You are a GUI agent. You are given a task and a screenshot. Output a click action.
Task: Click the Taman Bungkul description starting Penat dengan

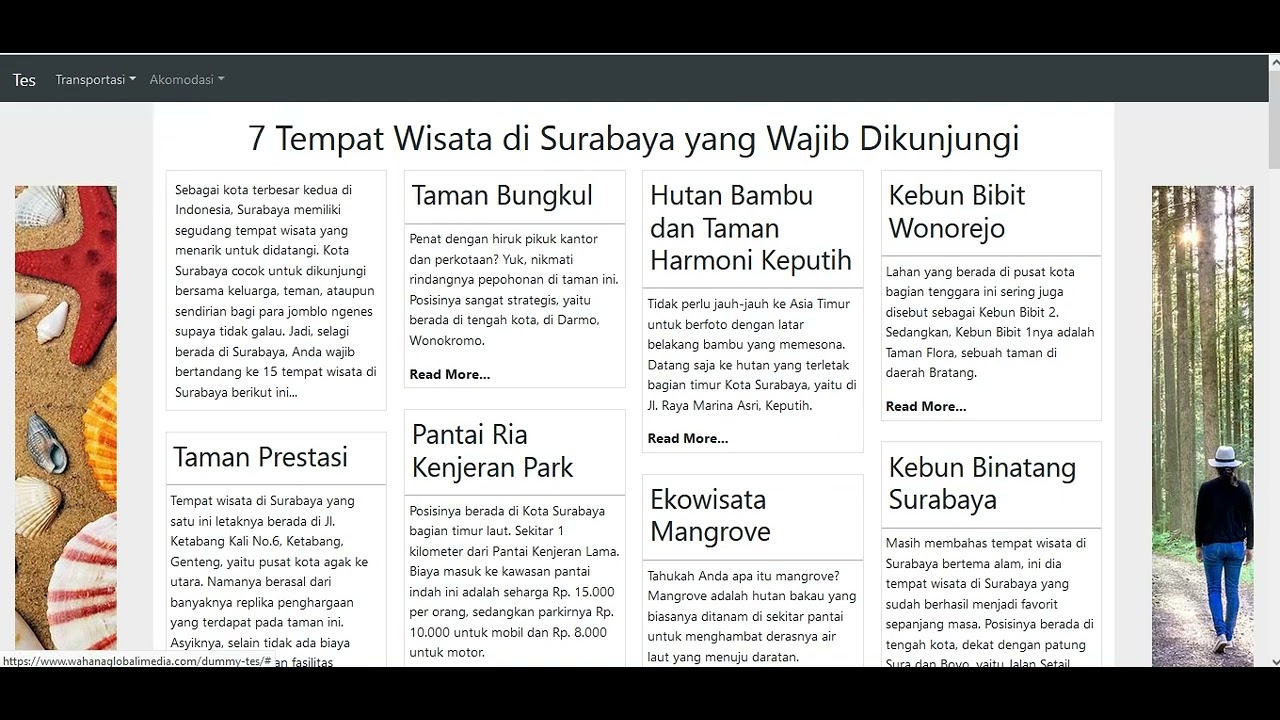click(514, 290)
